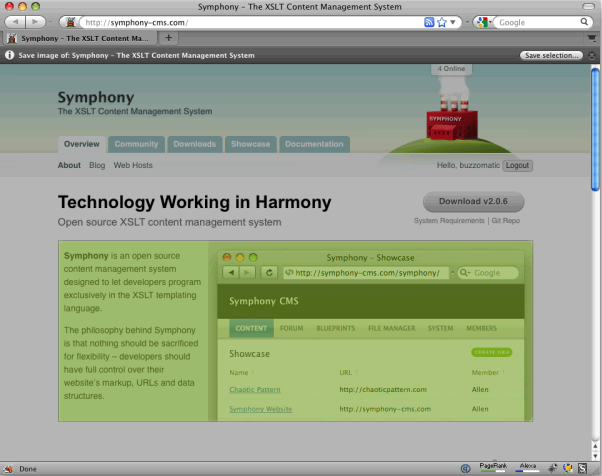Select the Symphony browser tab
The height and width of the screenshot is (476, 602).
[80, 38]
